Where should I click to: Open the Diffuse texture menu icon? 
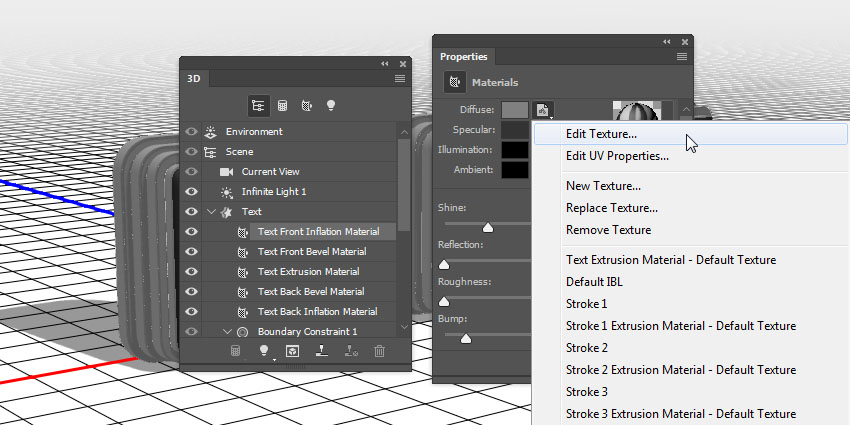[x=543, y=110]
